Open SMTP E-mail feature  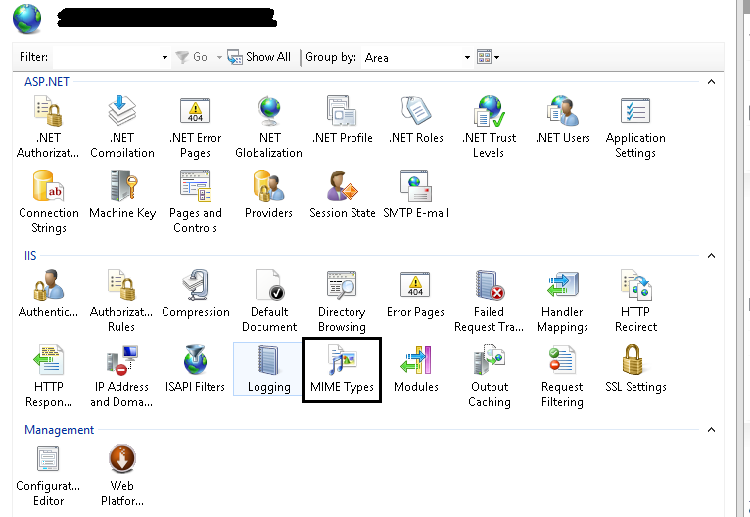(416, 195)
